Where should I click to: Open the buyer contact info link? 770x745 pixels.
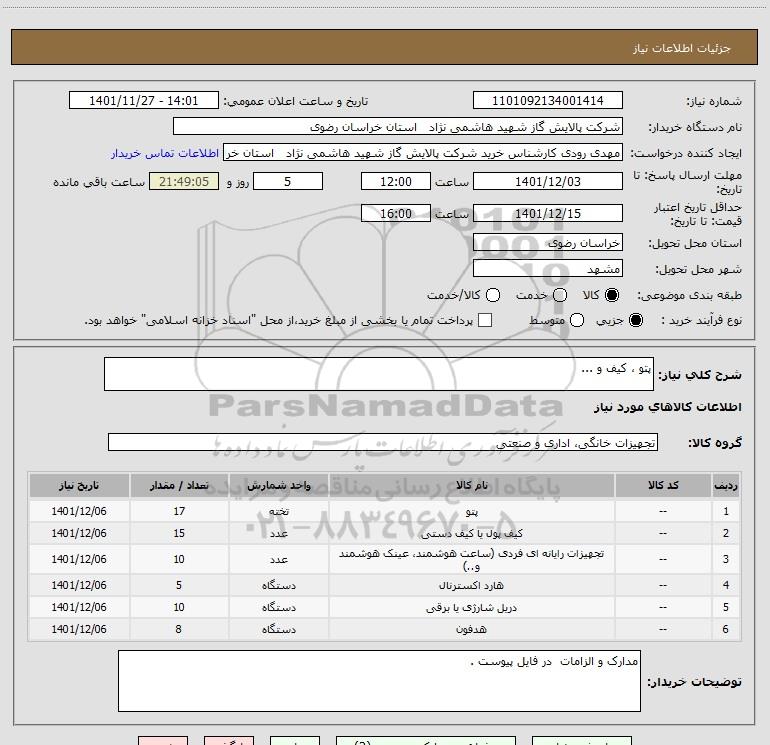[x=165, y=153]
